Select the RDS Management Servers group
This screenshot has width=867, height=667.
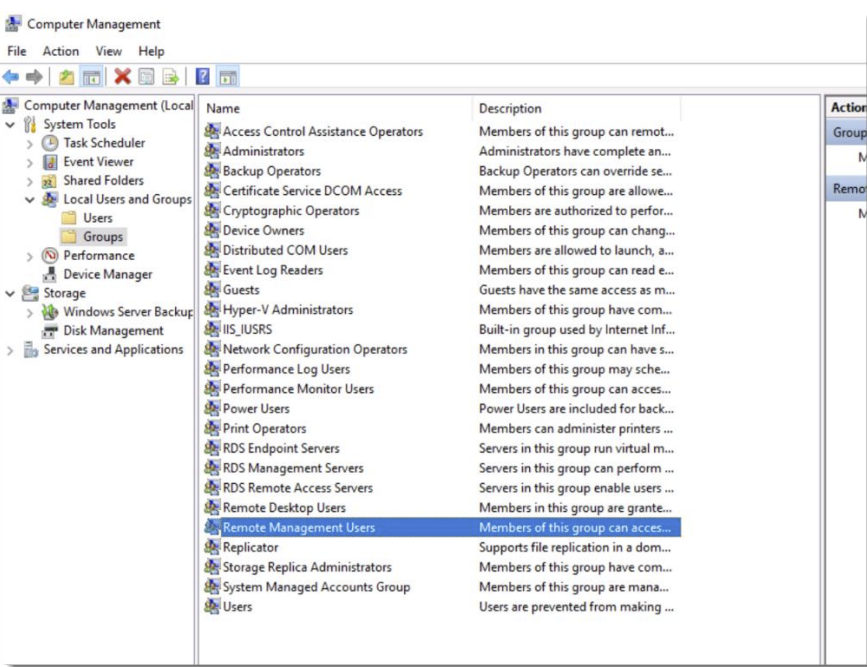pyautogui.click(x=293, y=468)
